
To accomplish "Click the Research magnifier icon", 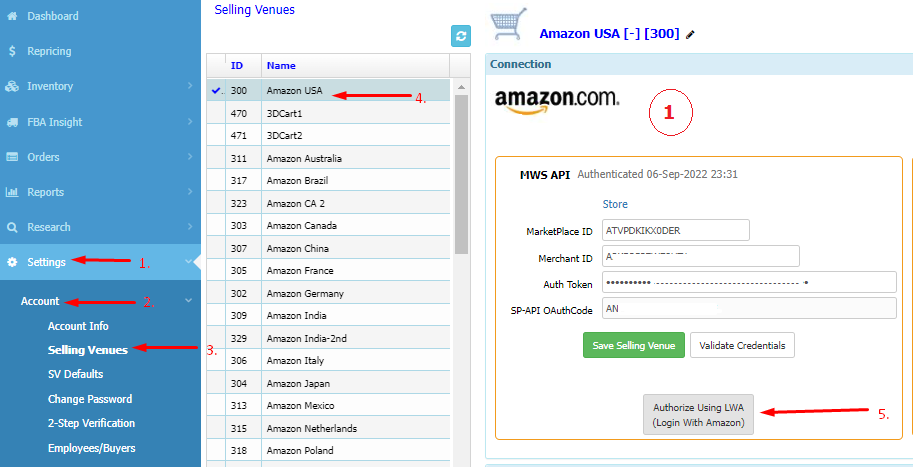I will (12, 227).
